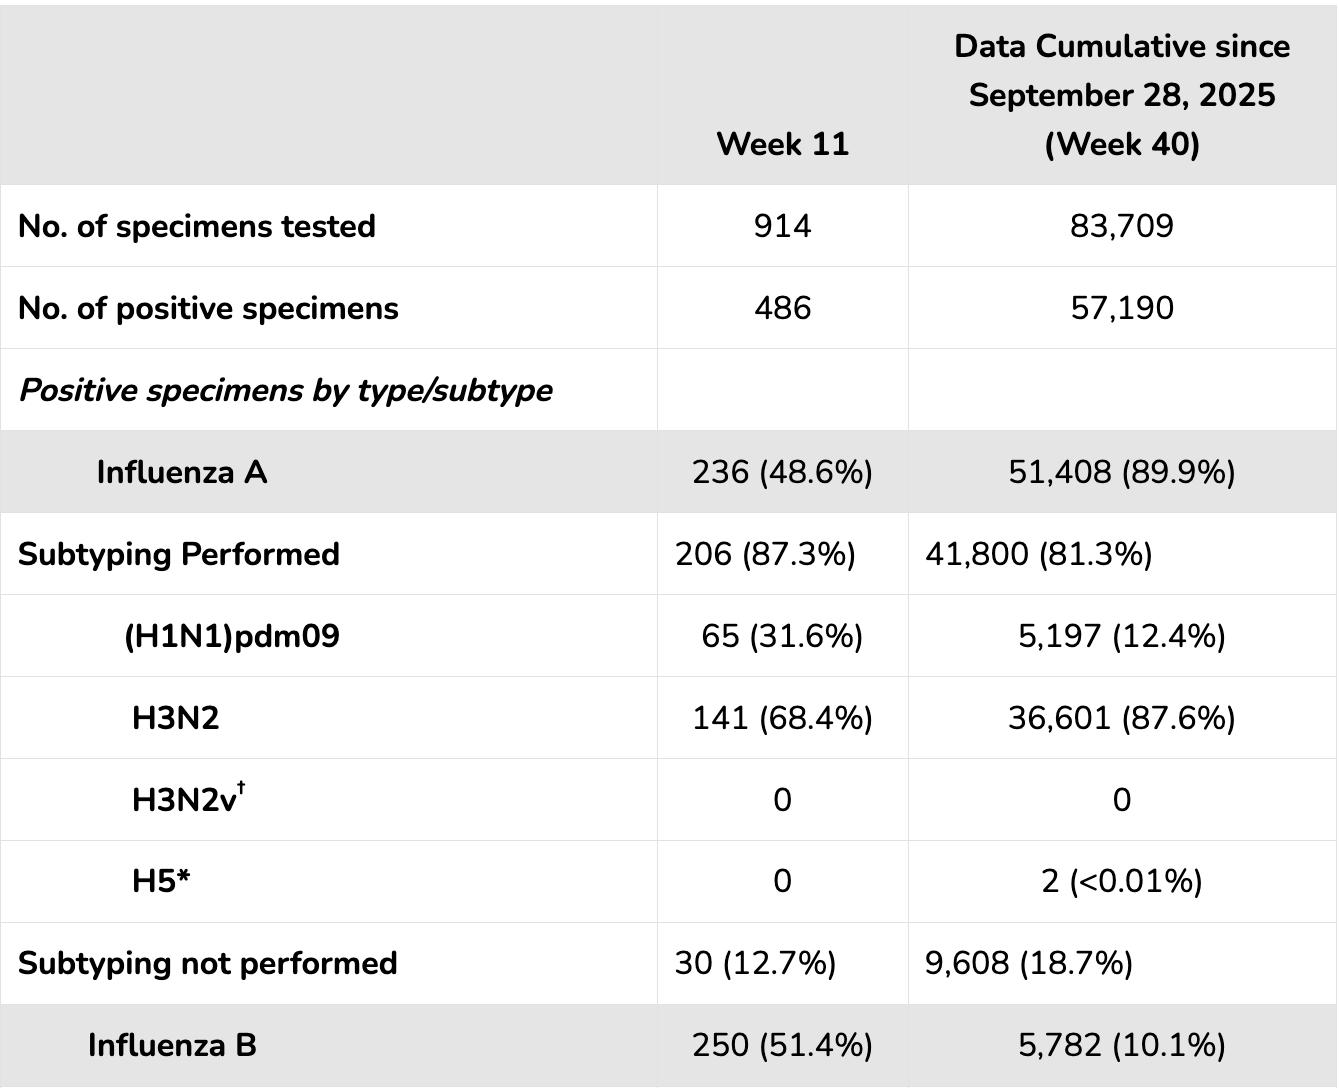Click the 83,709 cumulative specimens value

(x=1121, y=226)
